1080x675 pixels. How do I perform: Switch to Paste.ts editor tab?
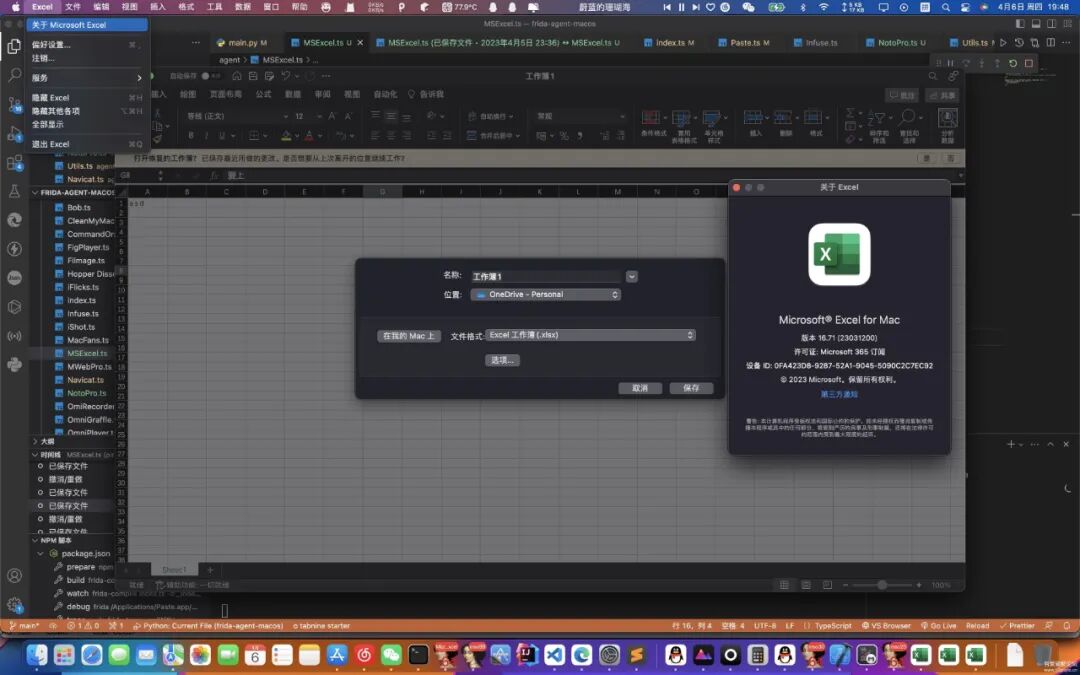744,43
